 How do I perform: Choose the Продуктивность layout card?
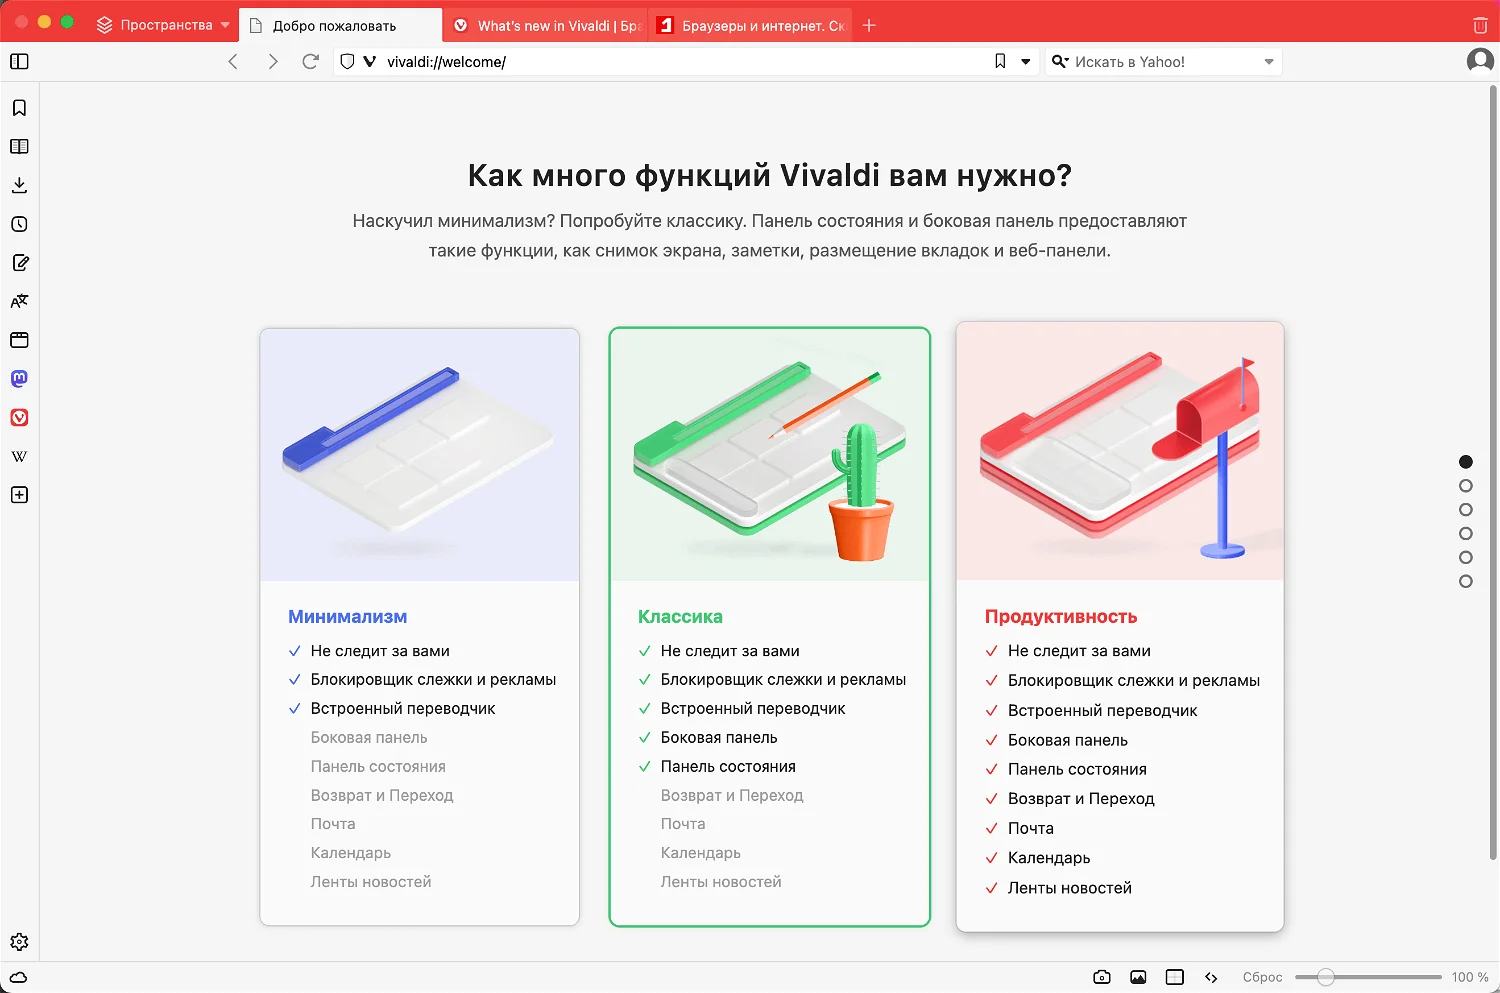(1120, 627)
